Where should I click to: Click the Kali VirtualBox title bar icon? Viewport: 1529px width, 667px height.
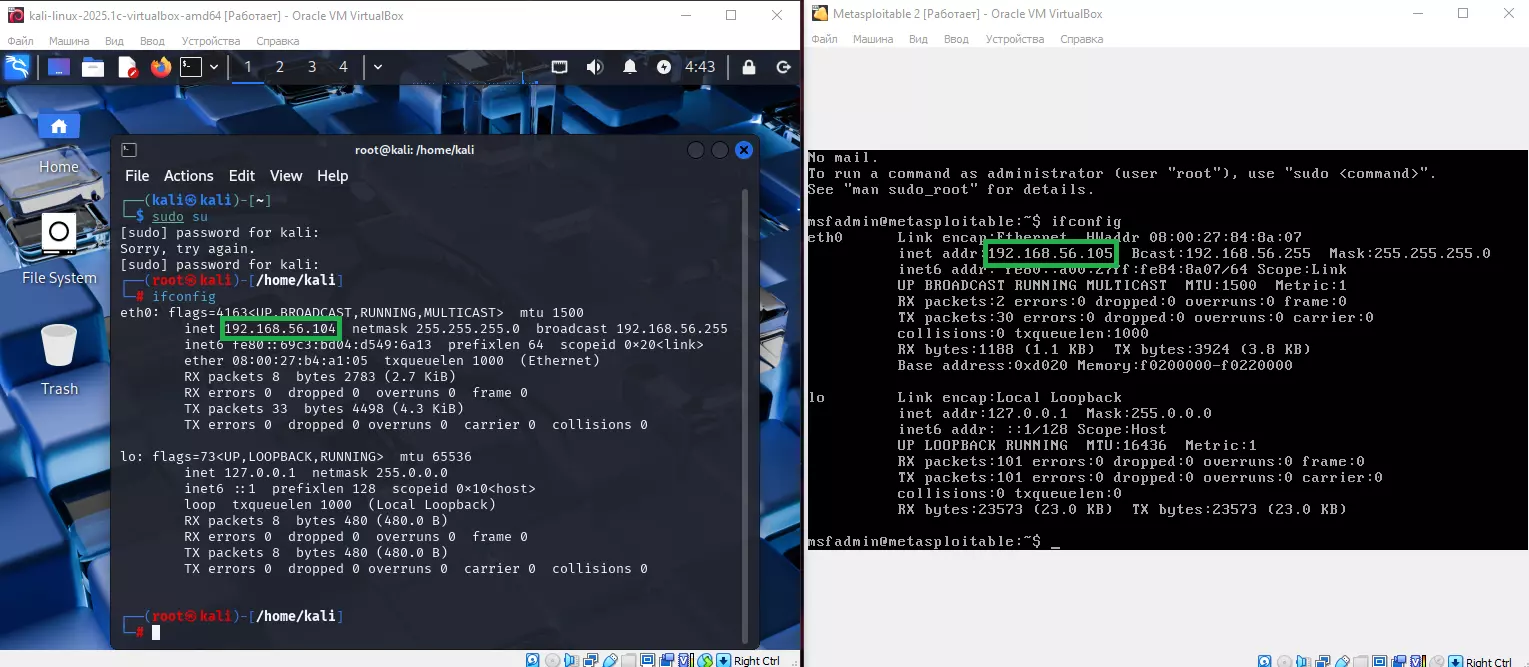15,14
